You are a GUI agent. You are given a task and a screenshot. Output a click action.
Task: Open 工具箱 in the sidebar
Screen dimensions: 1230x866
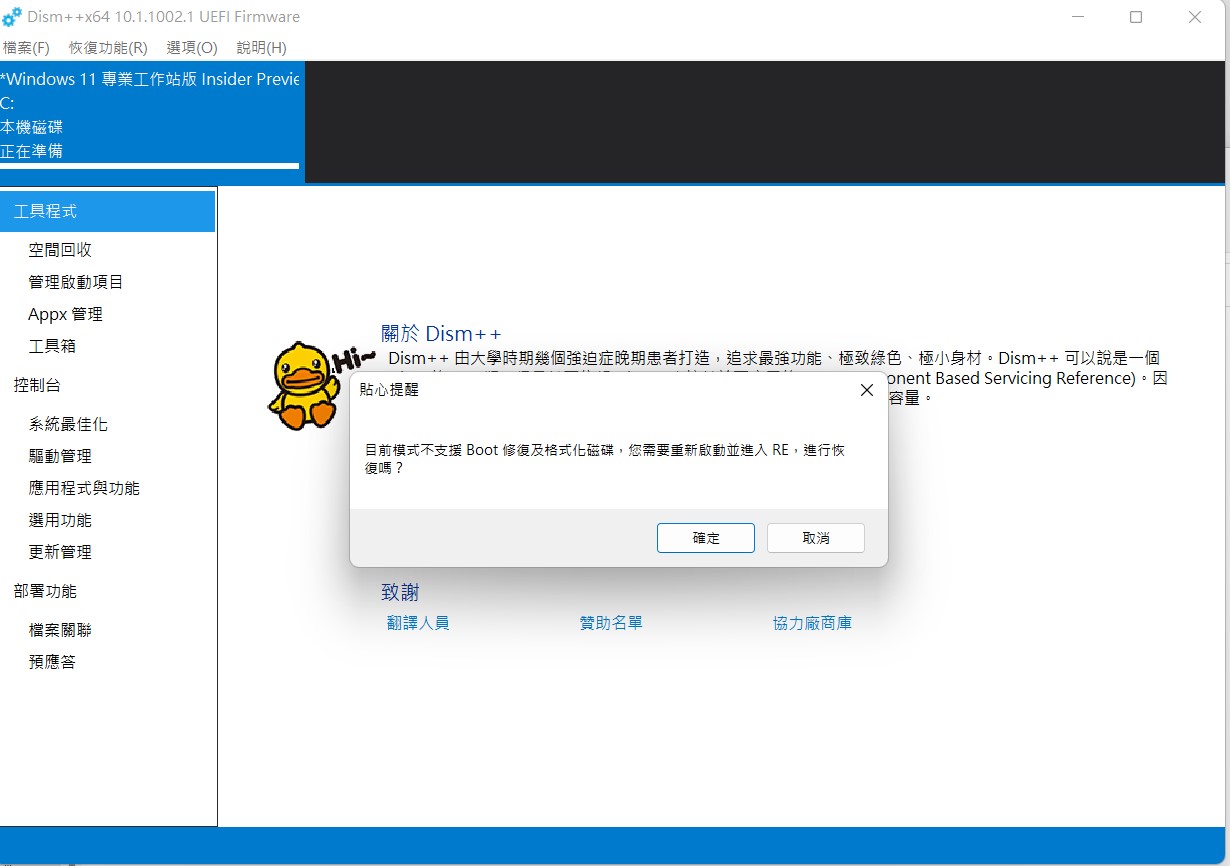tap(52, 346)
